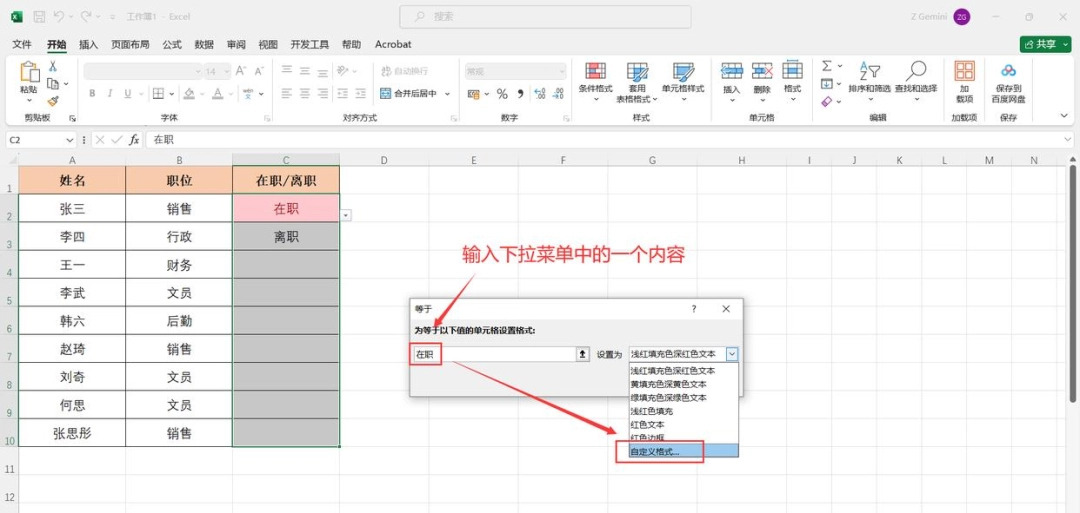Click the center horizontally icon
The image size is (1080, 513).
coord(304,94)
